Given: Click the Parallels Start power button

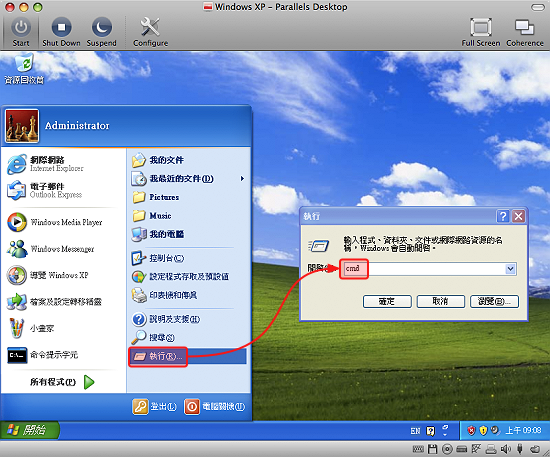Looking at the screenshot, I should (x=21, y=32).
